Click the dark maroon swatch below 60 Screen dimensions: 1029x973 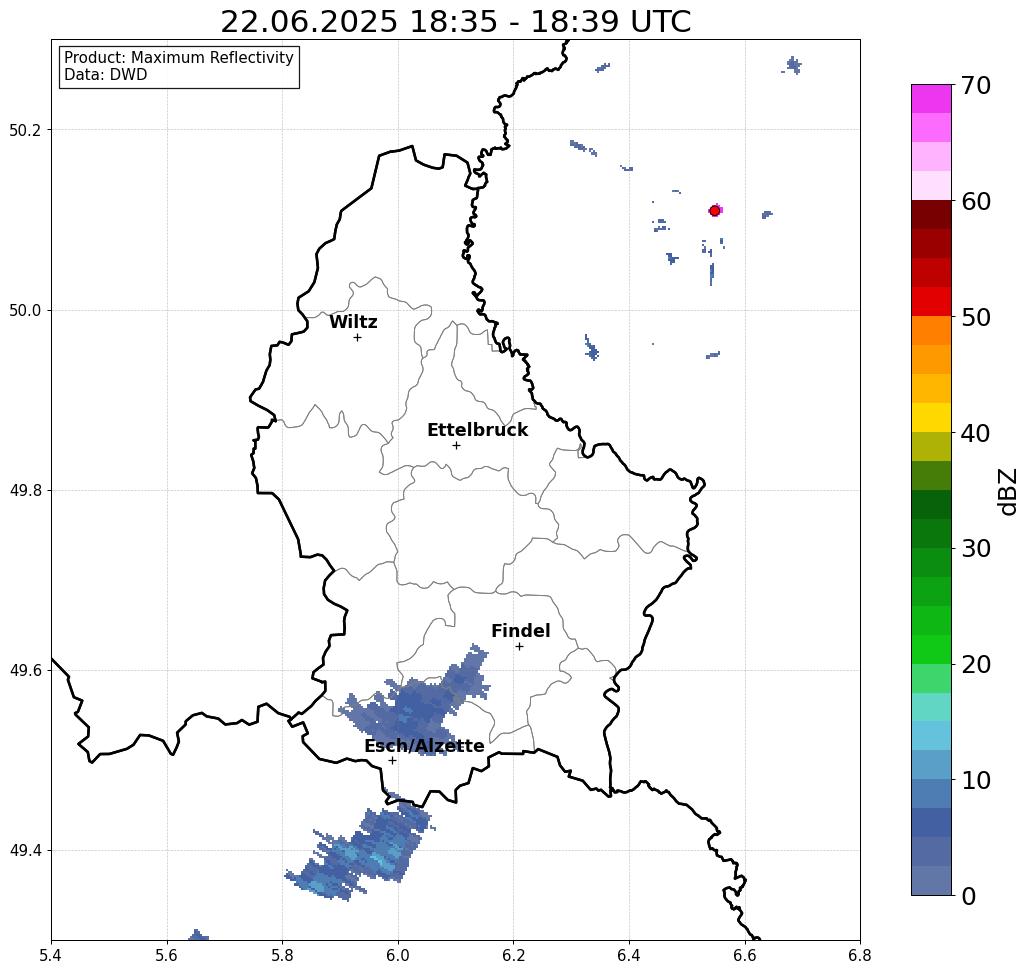pyautogui.click(x=931, y=215)
